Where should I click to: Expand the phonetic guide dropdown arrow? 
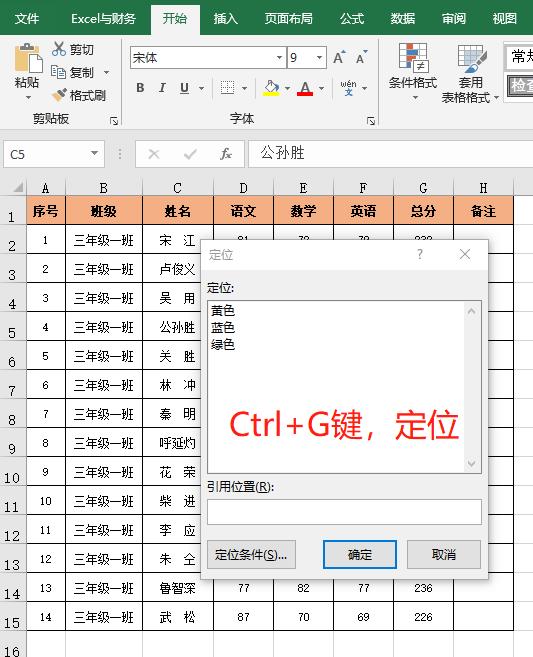click(364, 88)
